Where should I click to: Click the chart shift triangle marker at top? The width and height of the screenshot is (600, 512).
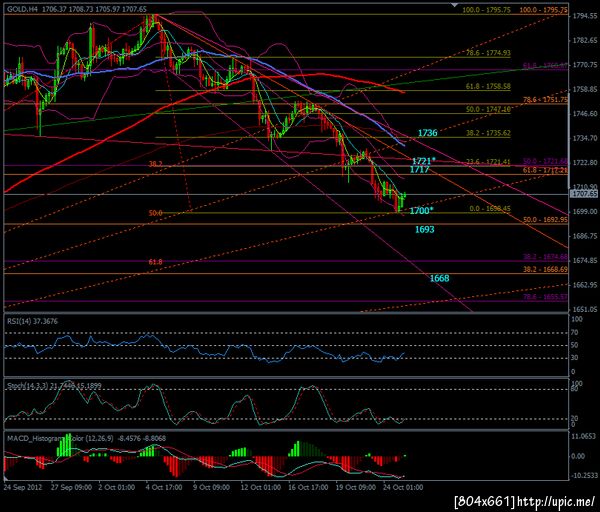[x=454, y=5]
